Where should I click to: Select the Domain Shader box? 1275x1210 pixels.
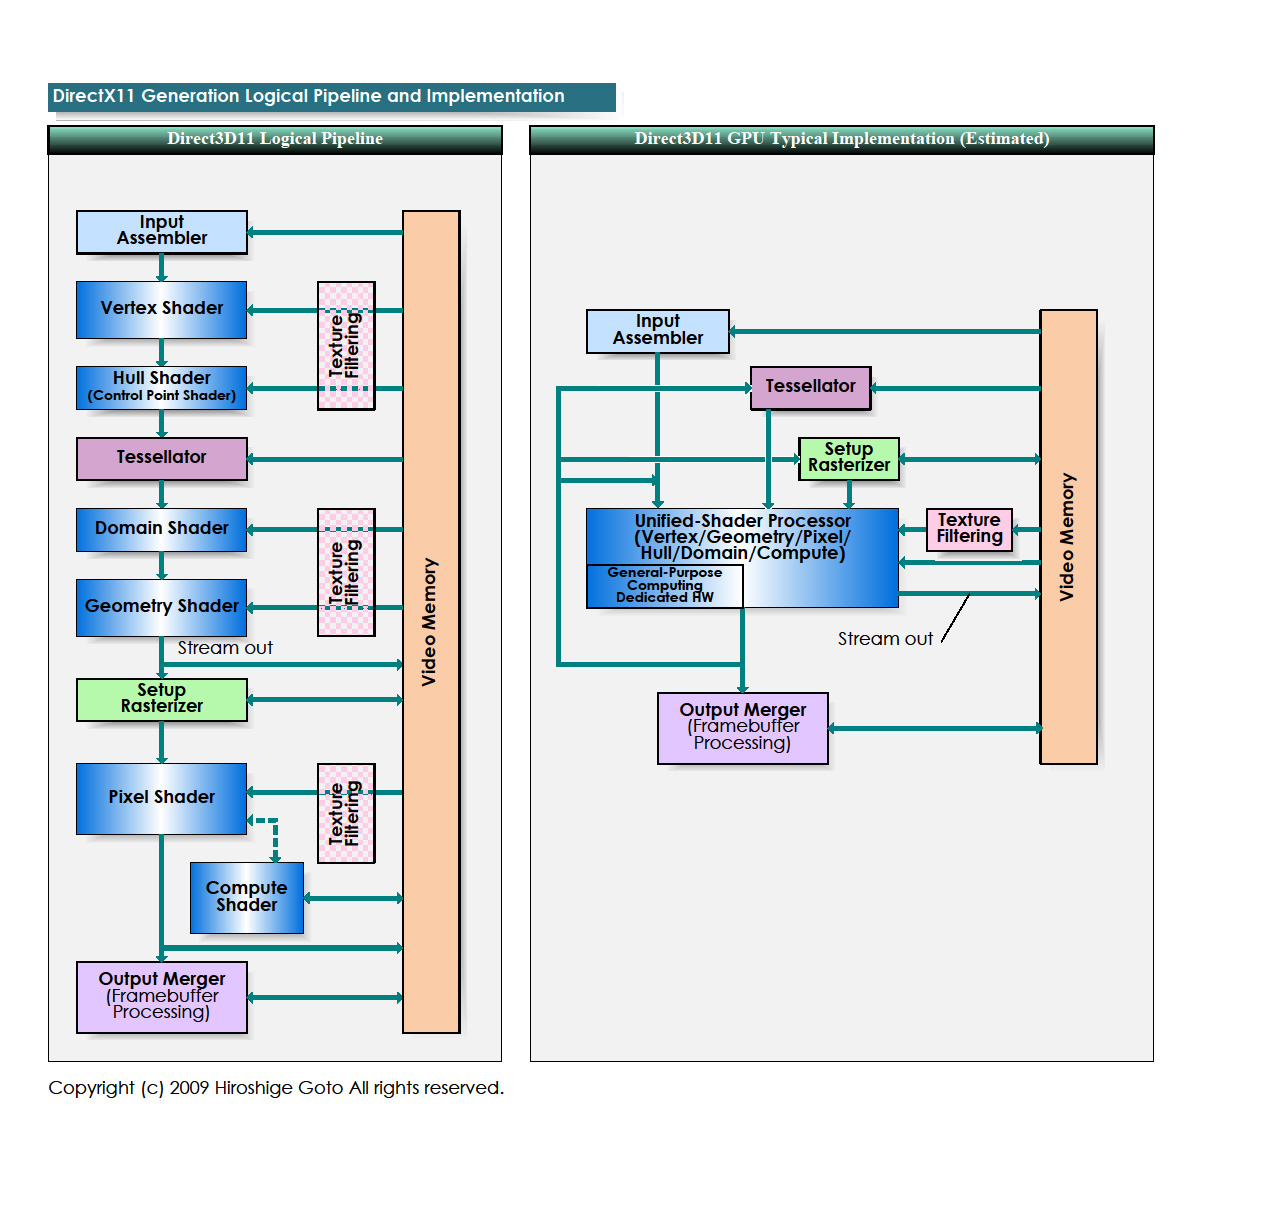[x=162, y=529]
